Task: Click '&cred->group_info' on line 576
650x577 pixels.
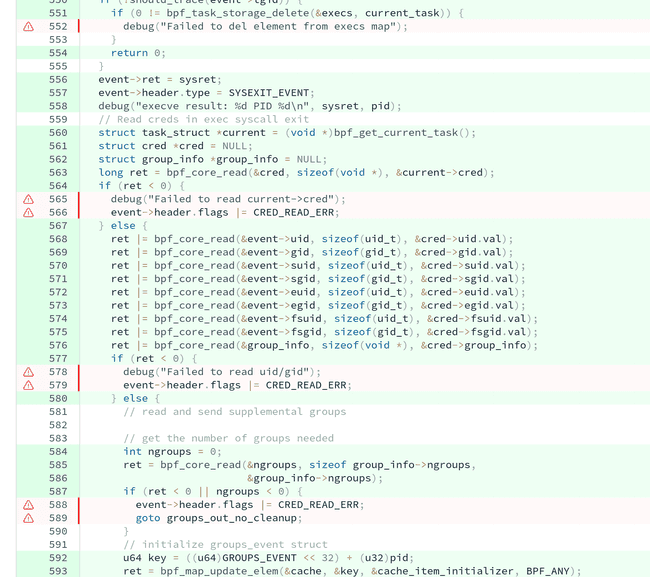Action: (x=473, y=345)
